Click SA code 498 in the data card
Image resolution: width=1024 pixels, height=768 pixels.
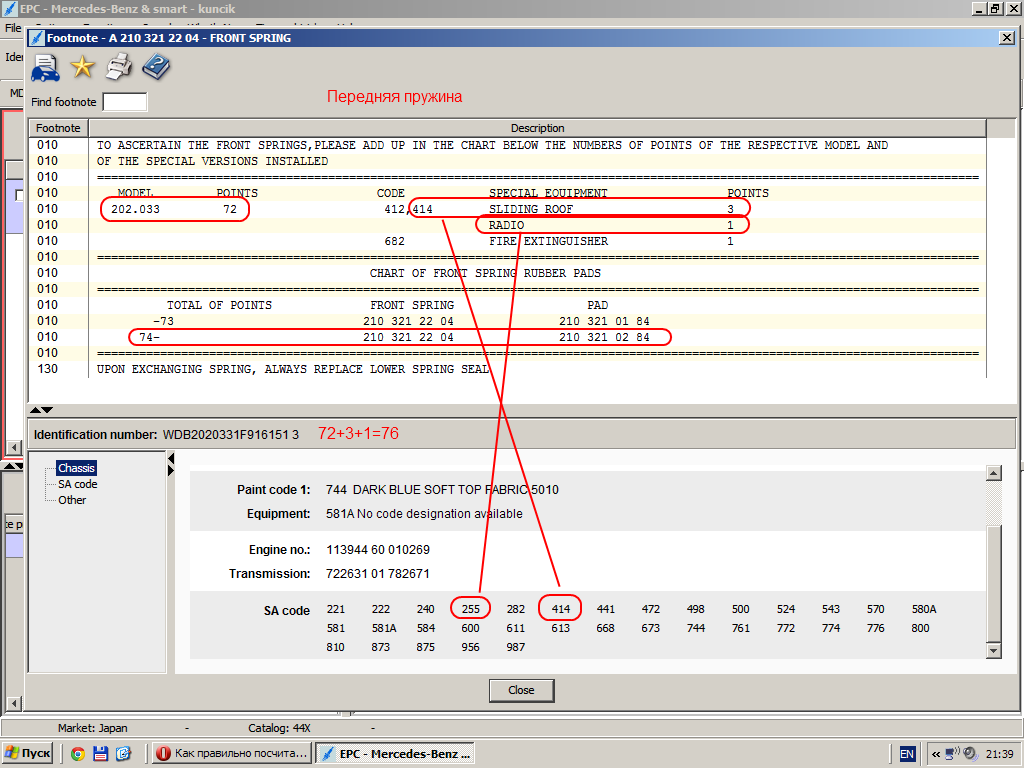click(x=696, y=609)
